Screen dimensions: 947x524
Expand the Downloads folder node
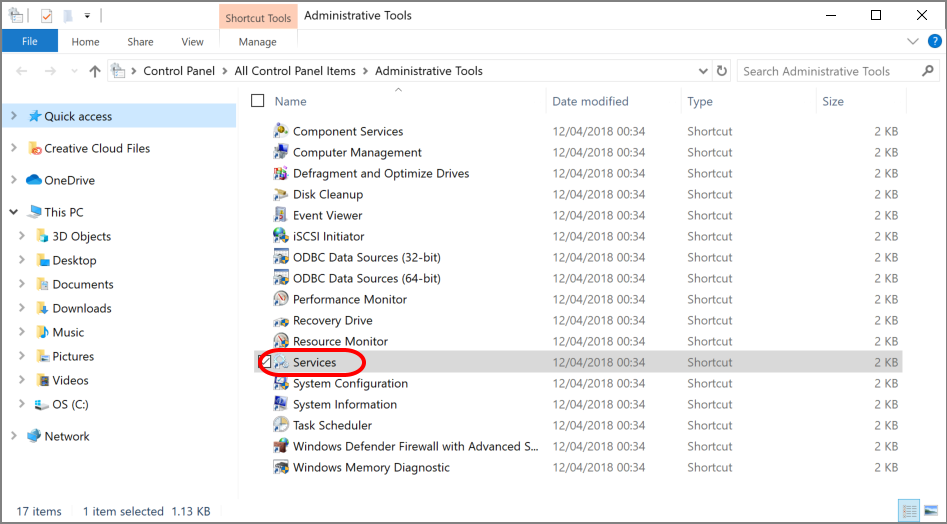(x=22, y=308)
